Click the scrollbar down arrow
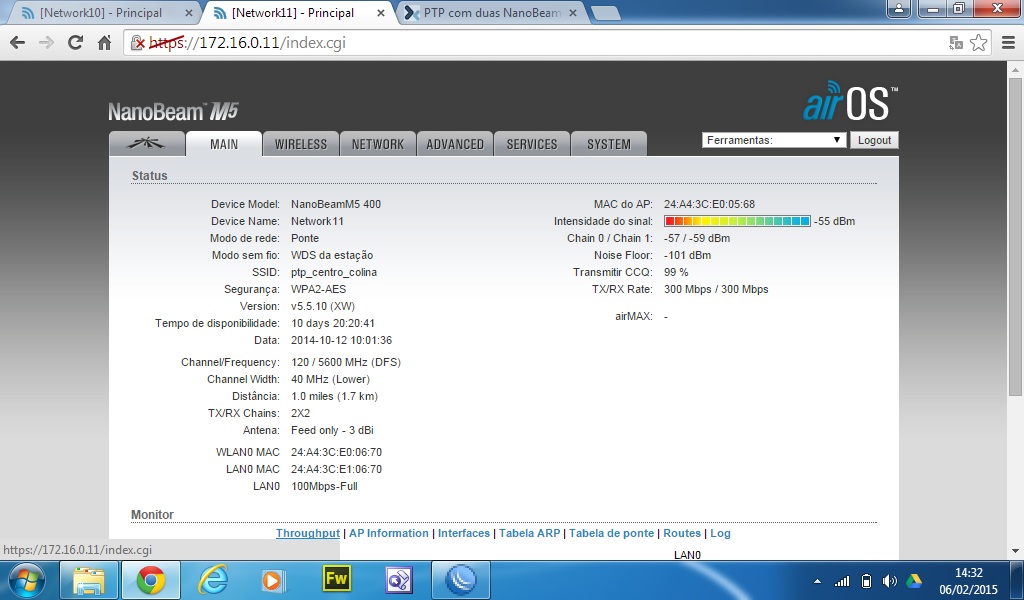Screen dimensions: 1024x600 1015,552
